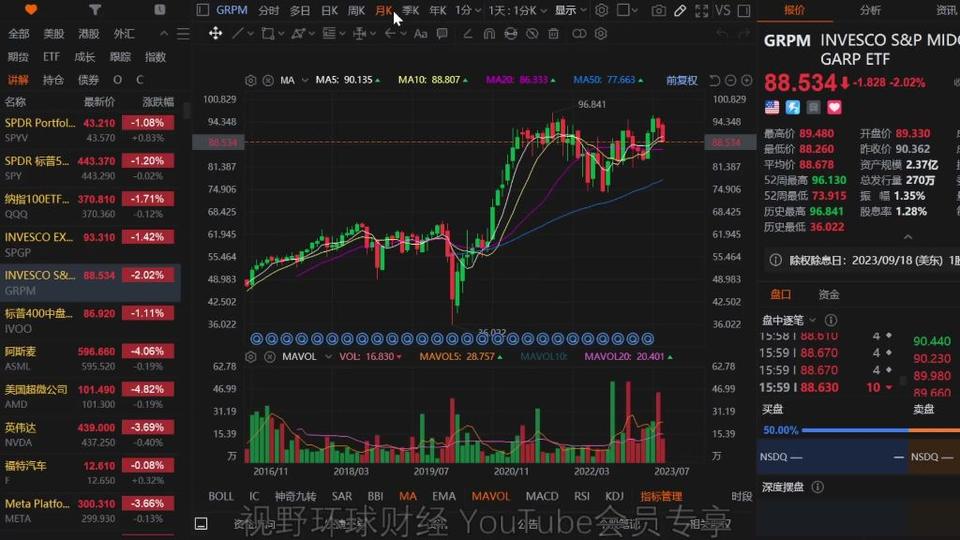Expand the 盘中逐笔 dropdown
Image resolution: width=960 pixels, height=540 pixels.
812,320
